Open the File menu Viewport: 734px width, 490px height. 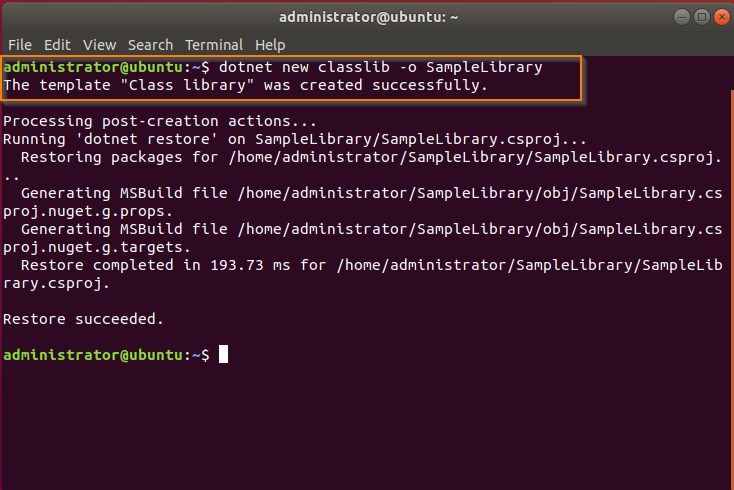[x=20, y=45]
